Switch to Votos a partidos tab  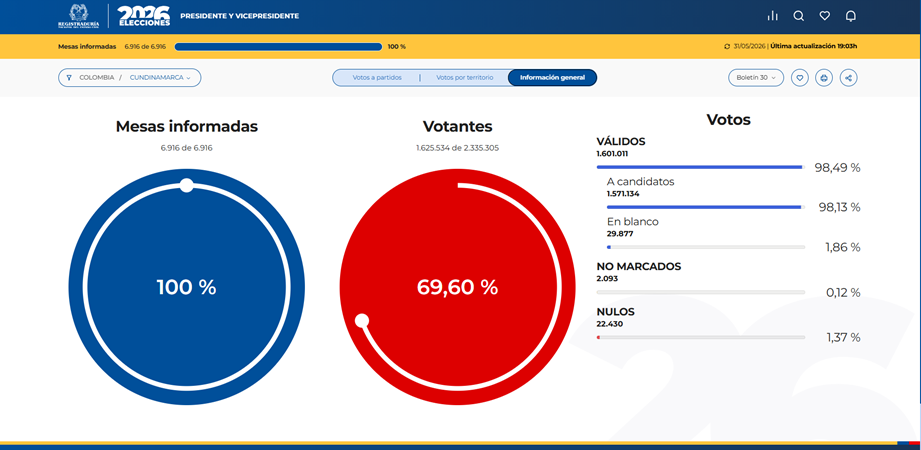coord(377,78)
